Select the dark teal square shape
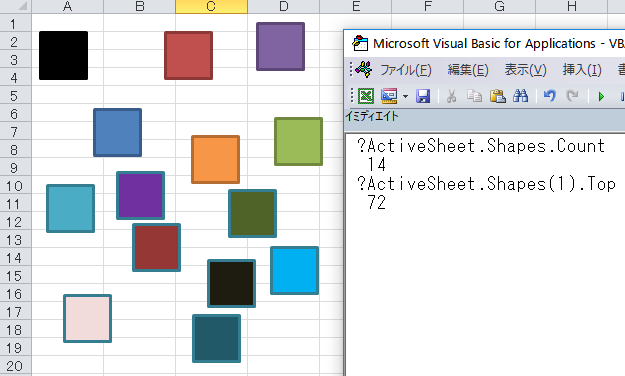The width and height of the screenshot is (625, 376). [x=216, y=338]
